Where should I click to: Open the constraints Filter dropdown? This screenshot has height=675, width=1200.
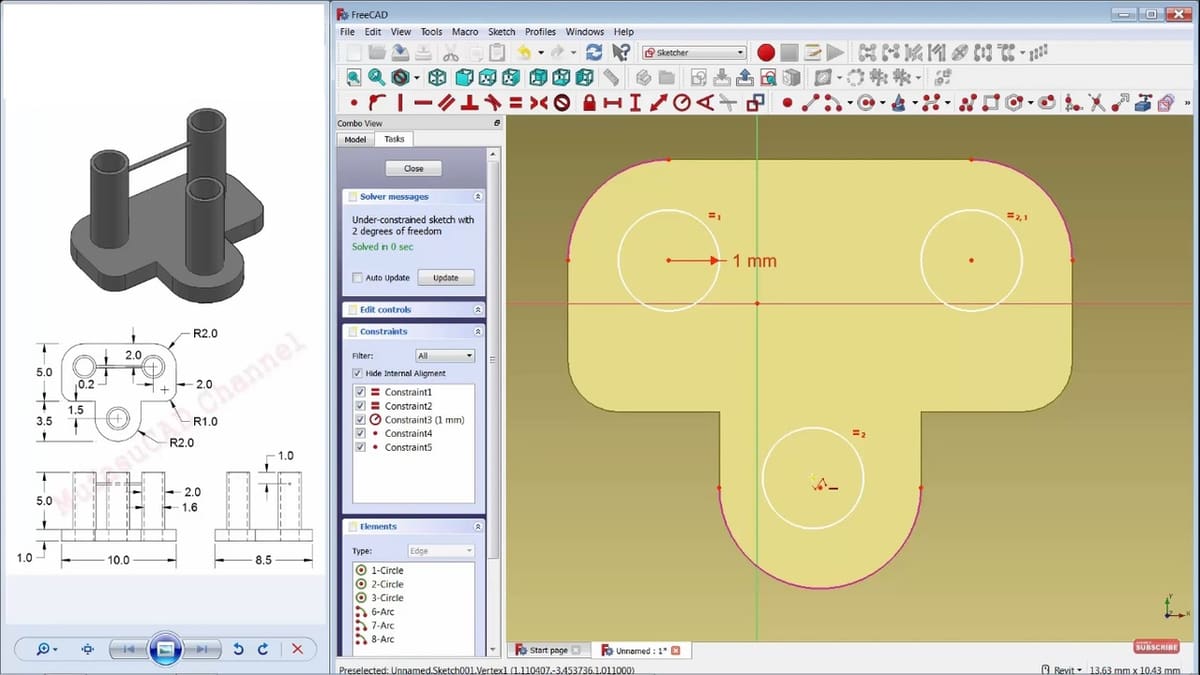pyautogui.click(x=445, y=355)
